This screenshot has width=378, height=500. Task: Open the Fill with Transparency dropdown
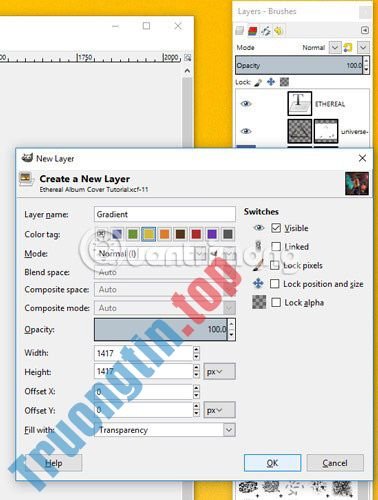[x=165, y=430]
